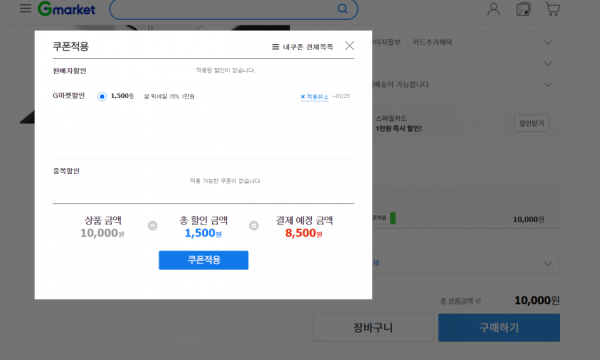Viewport: 600px width, 360px height.
Task: Click the blue 쿠폰적용 button
Action: click(204, 260)
